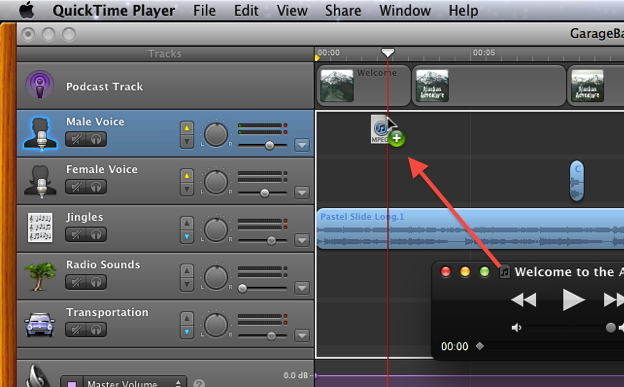
Task: Open the File menu
Action: pyautogui.click(x=205, y=10)
